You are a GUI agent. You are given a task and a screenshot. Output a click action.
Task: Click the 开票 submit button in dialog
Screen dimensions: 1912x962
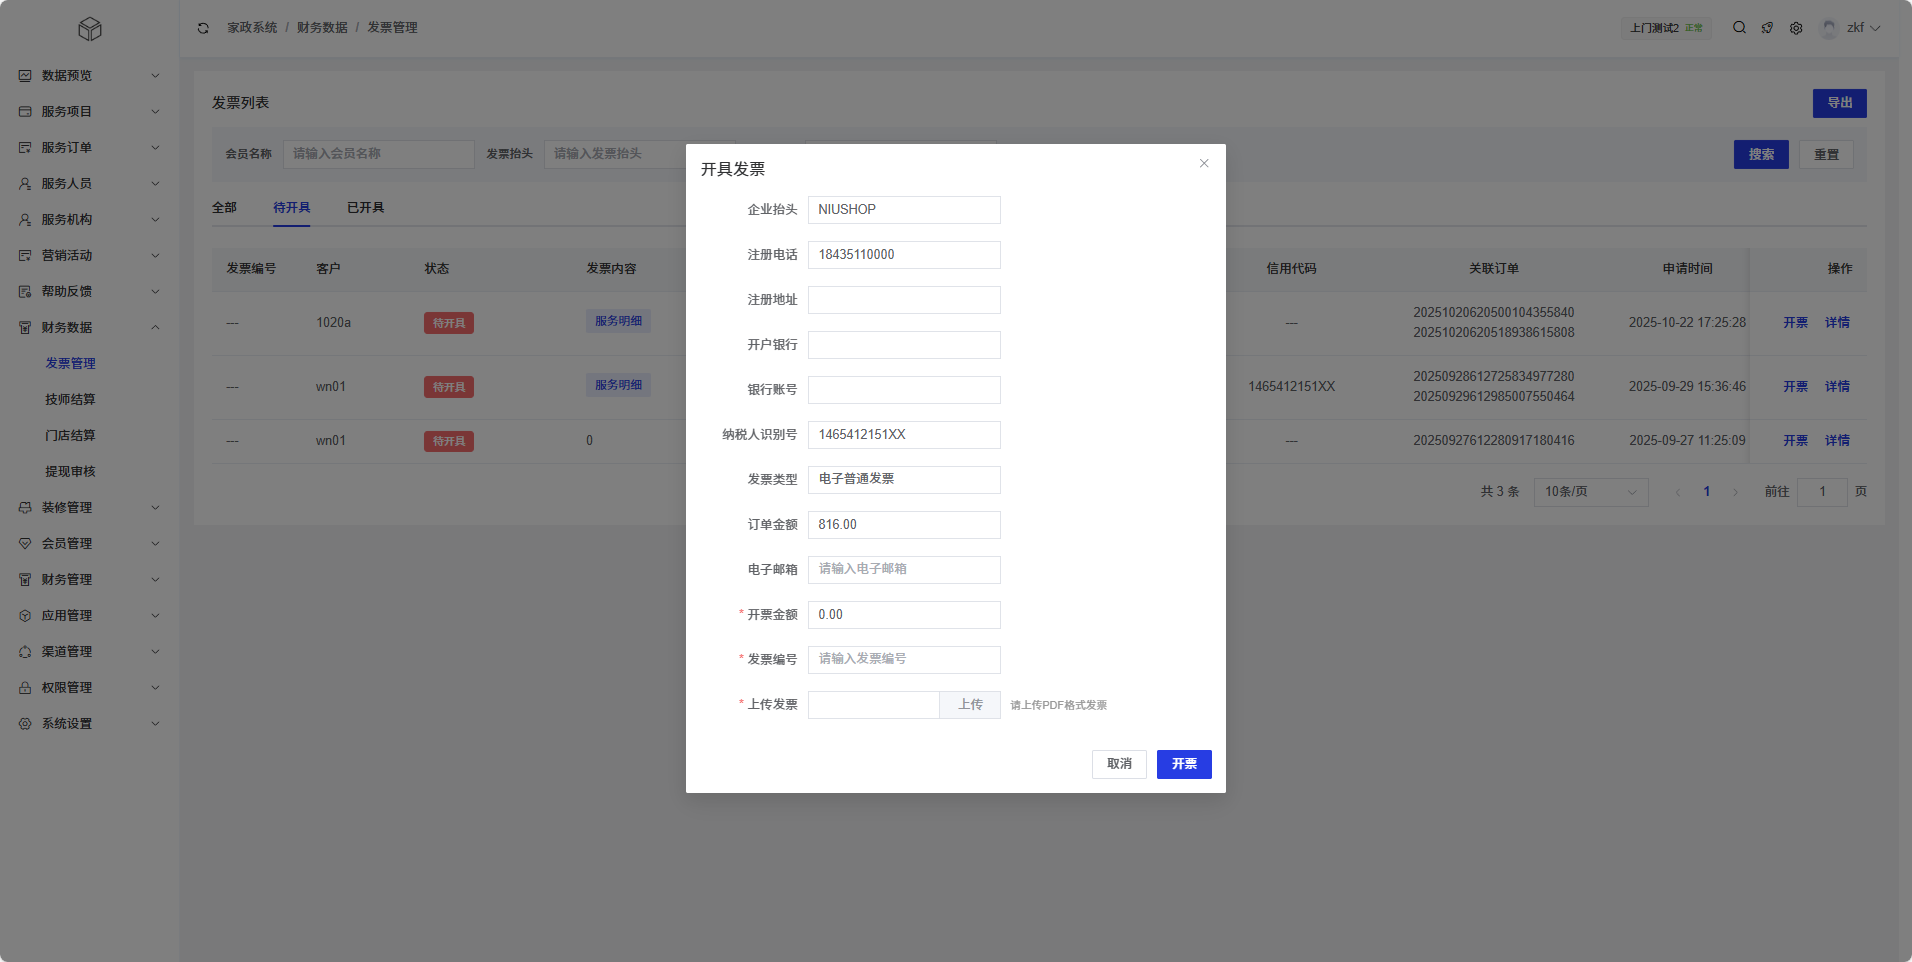(1183, 764)
